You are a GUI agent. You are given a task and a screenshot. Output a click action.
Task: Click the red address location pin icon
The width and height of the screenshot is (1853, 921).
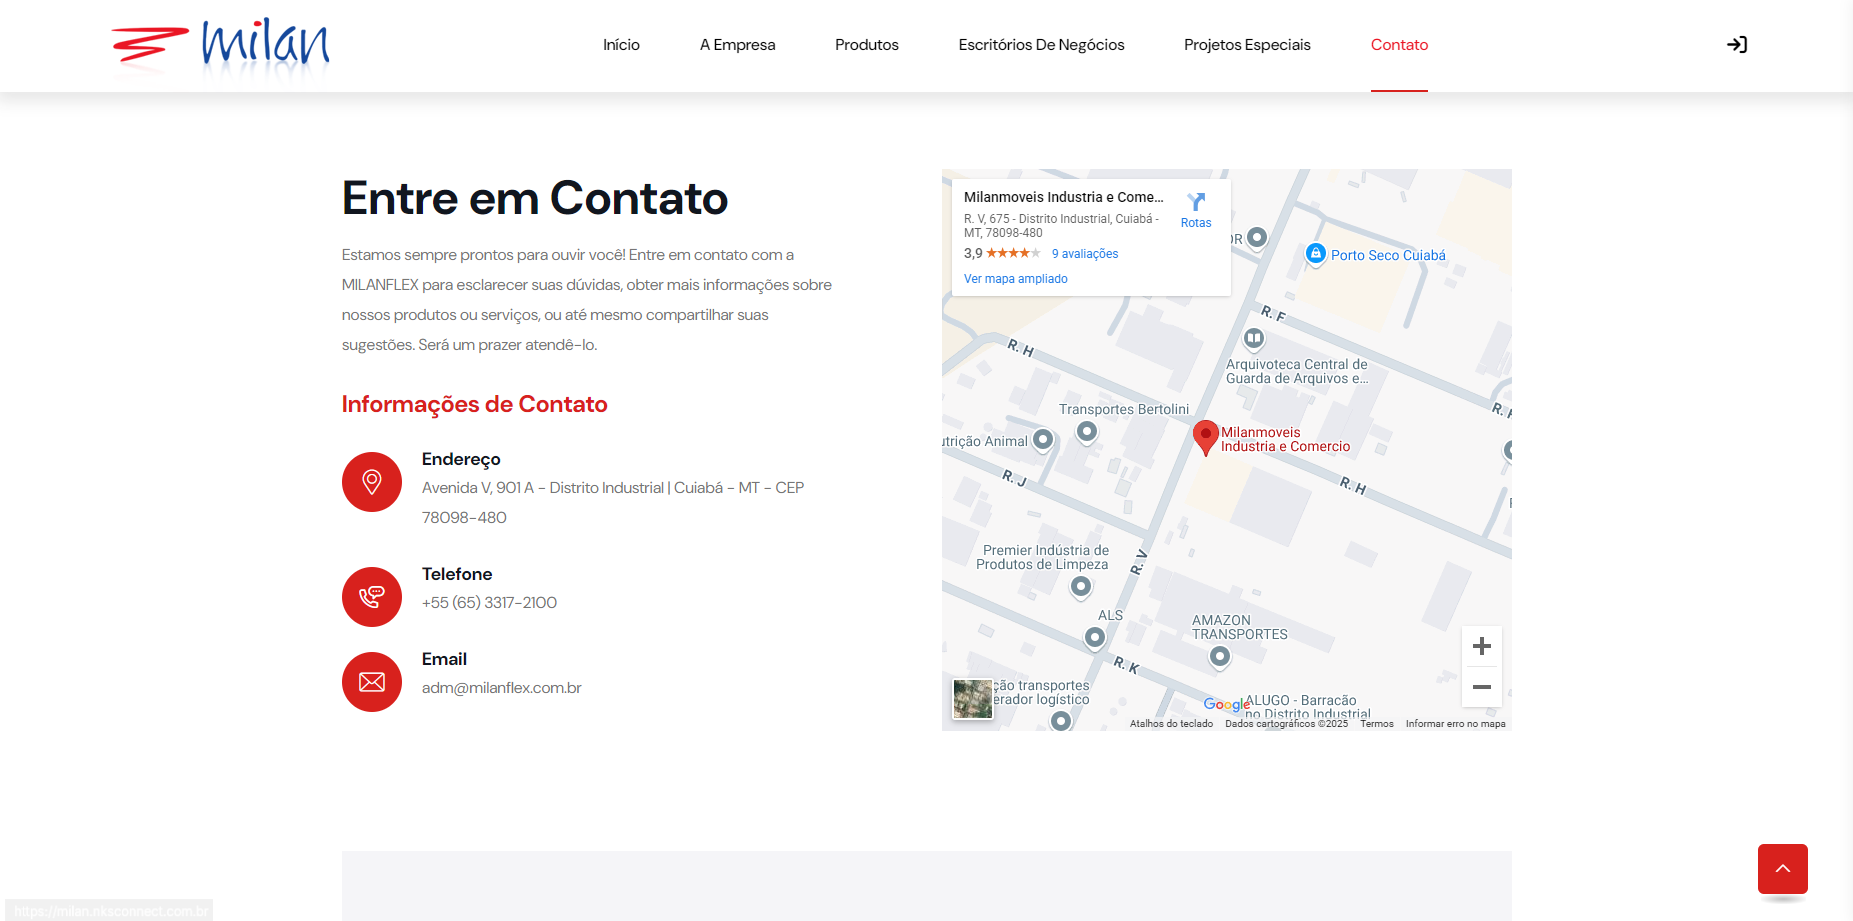pyautogui.click(x=372, y=482)
